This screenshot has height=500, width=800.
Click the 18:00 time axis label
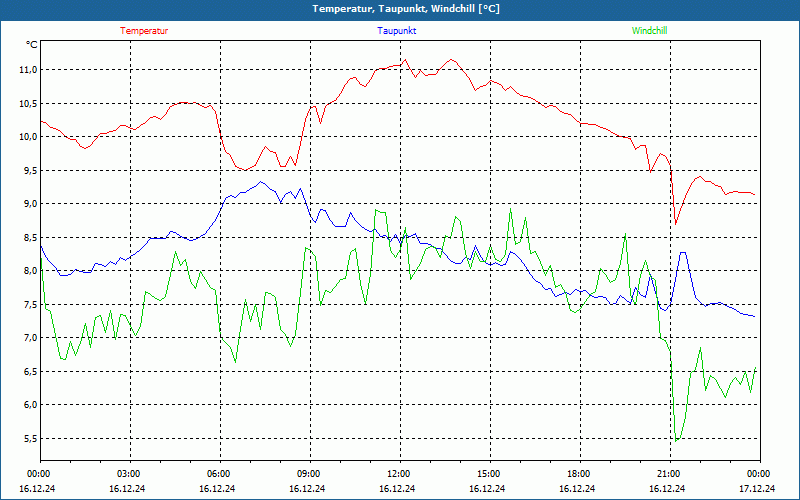pyautogui.click(x=580, y=474)
